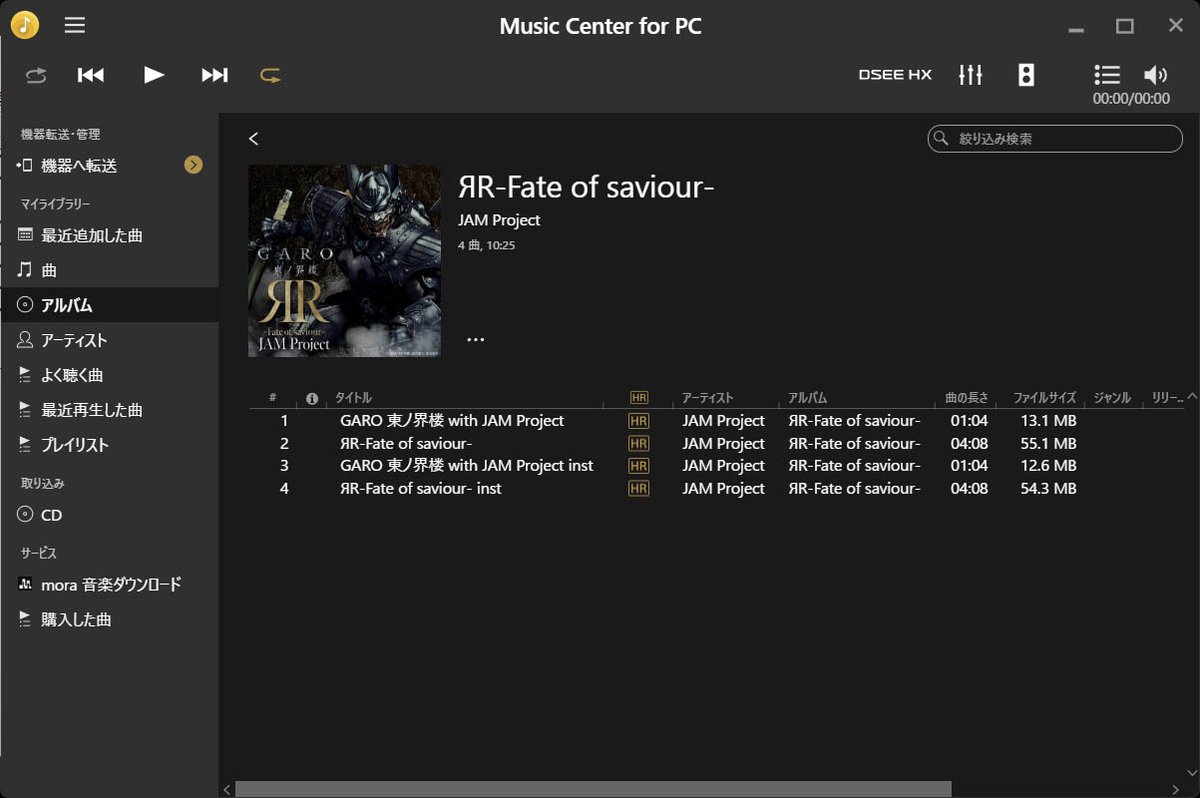Expand the yellow arrow next to 機器へ転送
This screenshot has width=1200, height=798.
(194, 165)
